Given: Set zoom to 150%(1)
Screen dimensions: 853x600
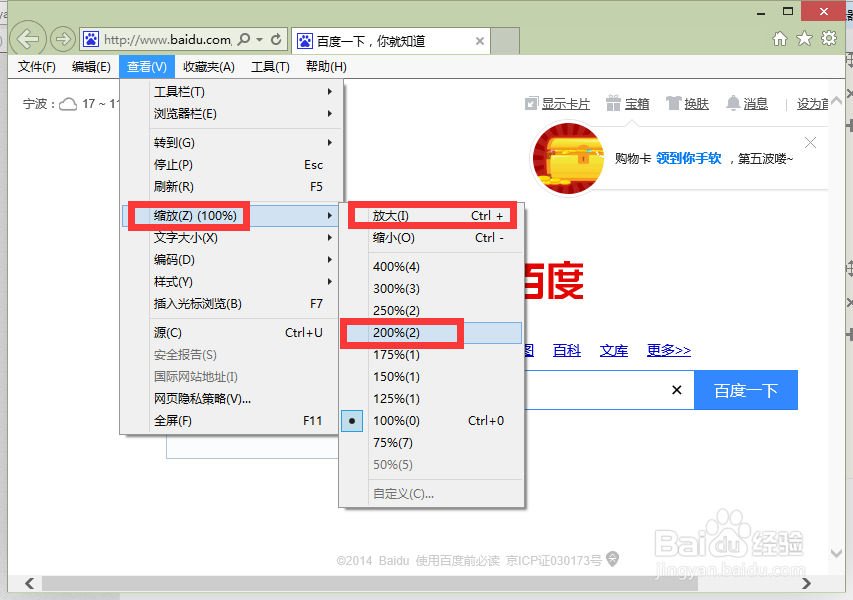Looking at the screenshot, I should (431, 377).
